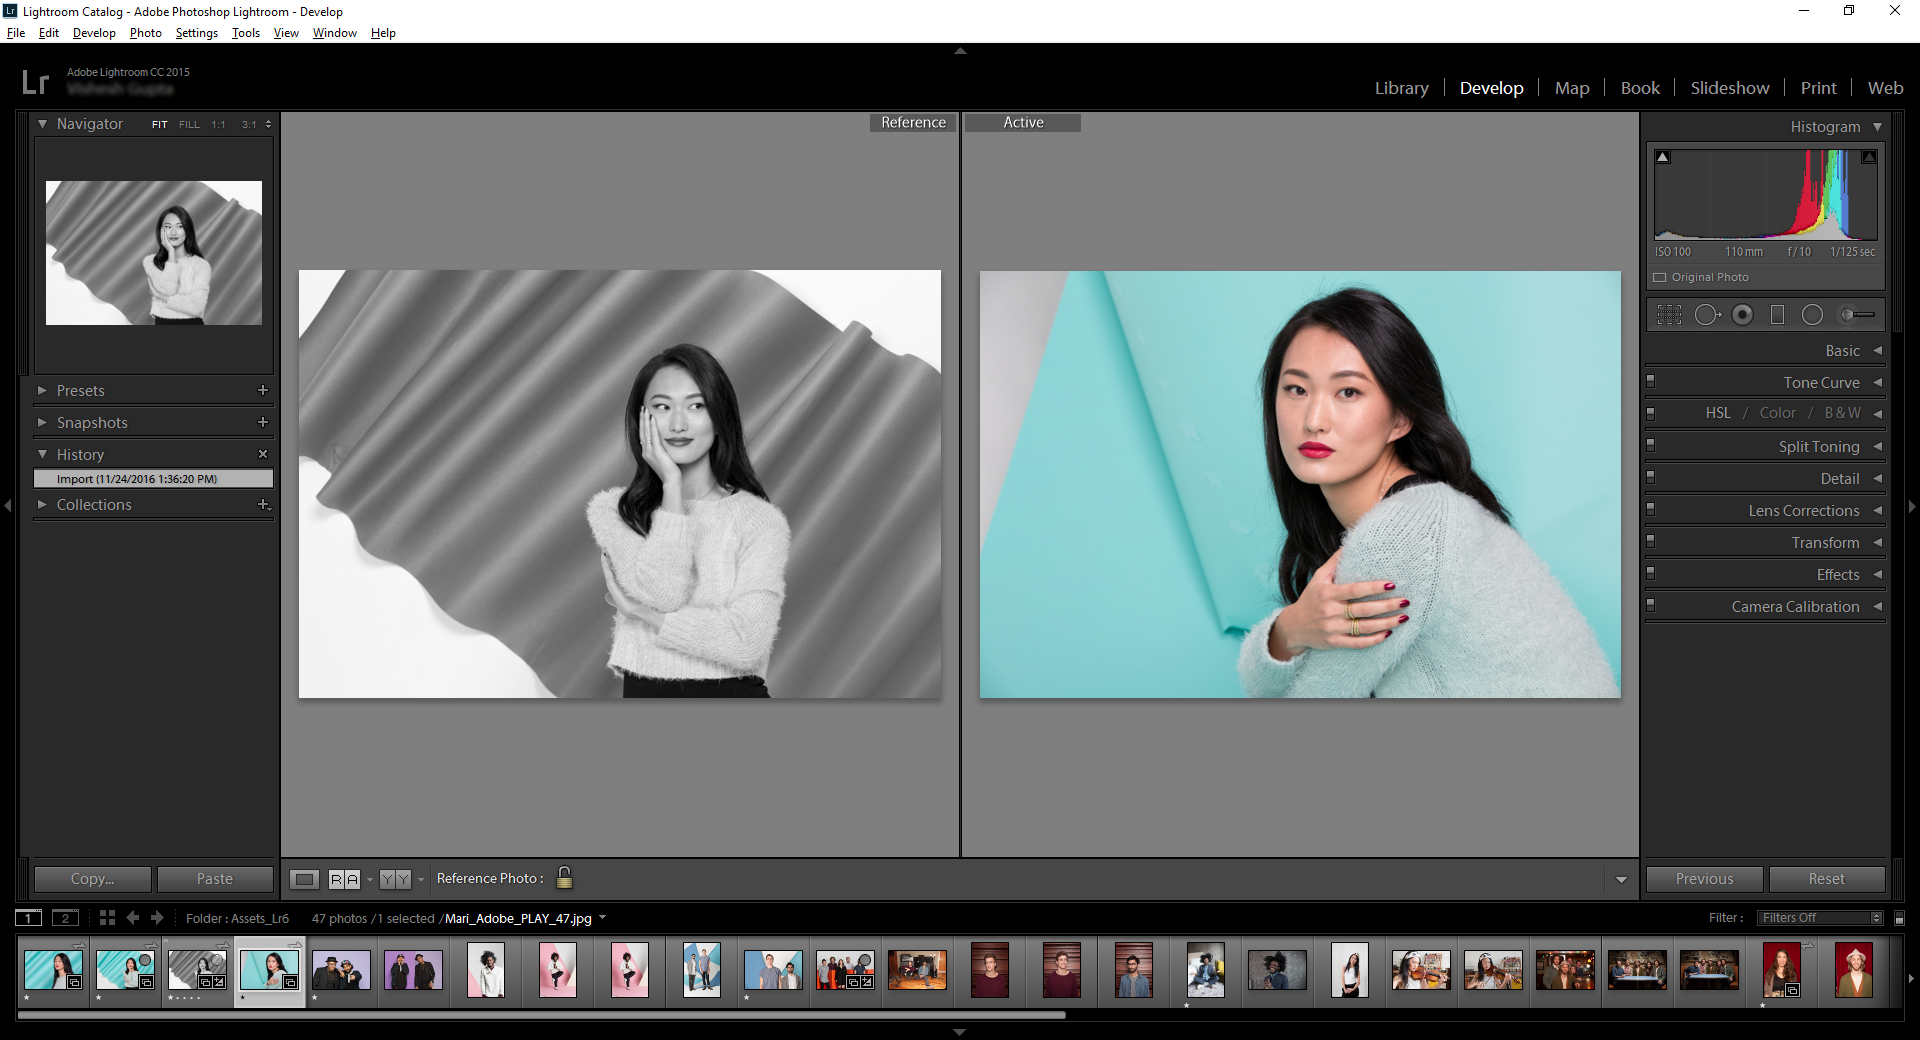Open the Red Eye Correction tool

coord(1743,314)
